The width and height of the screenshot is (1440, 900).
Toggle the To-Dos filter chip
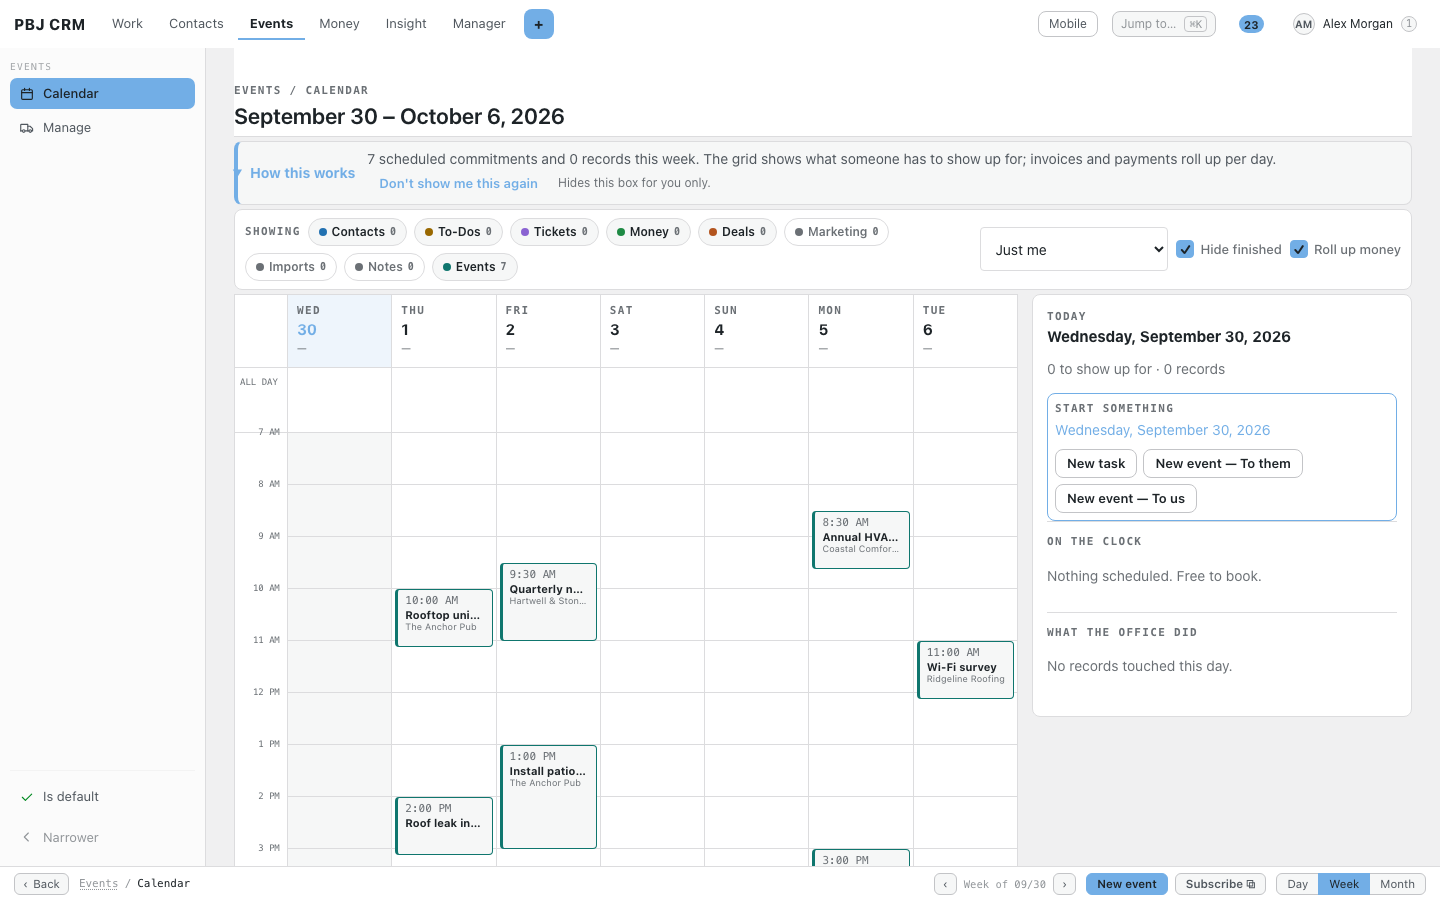[458, 232]
